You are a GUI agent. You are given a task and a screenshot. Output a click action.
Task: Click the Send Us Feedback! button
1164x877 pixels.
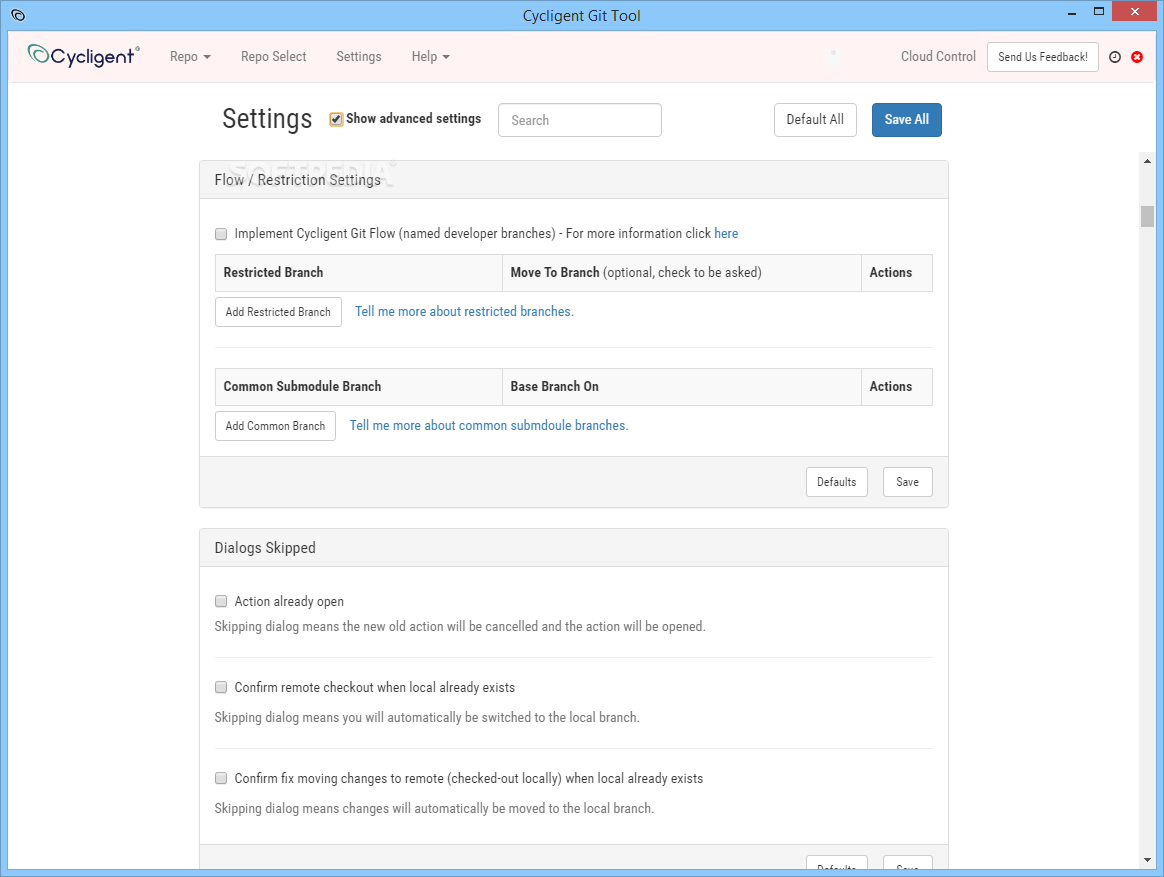click(x=1042, y=57)
